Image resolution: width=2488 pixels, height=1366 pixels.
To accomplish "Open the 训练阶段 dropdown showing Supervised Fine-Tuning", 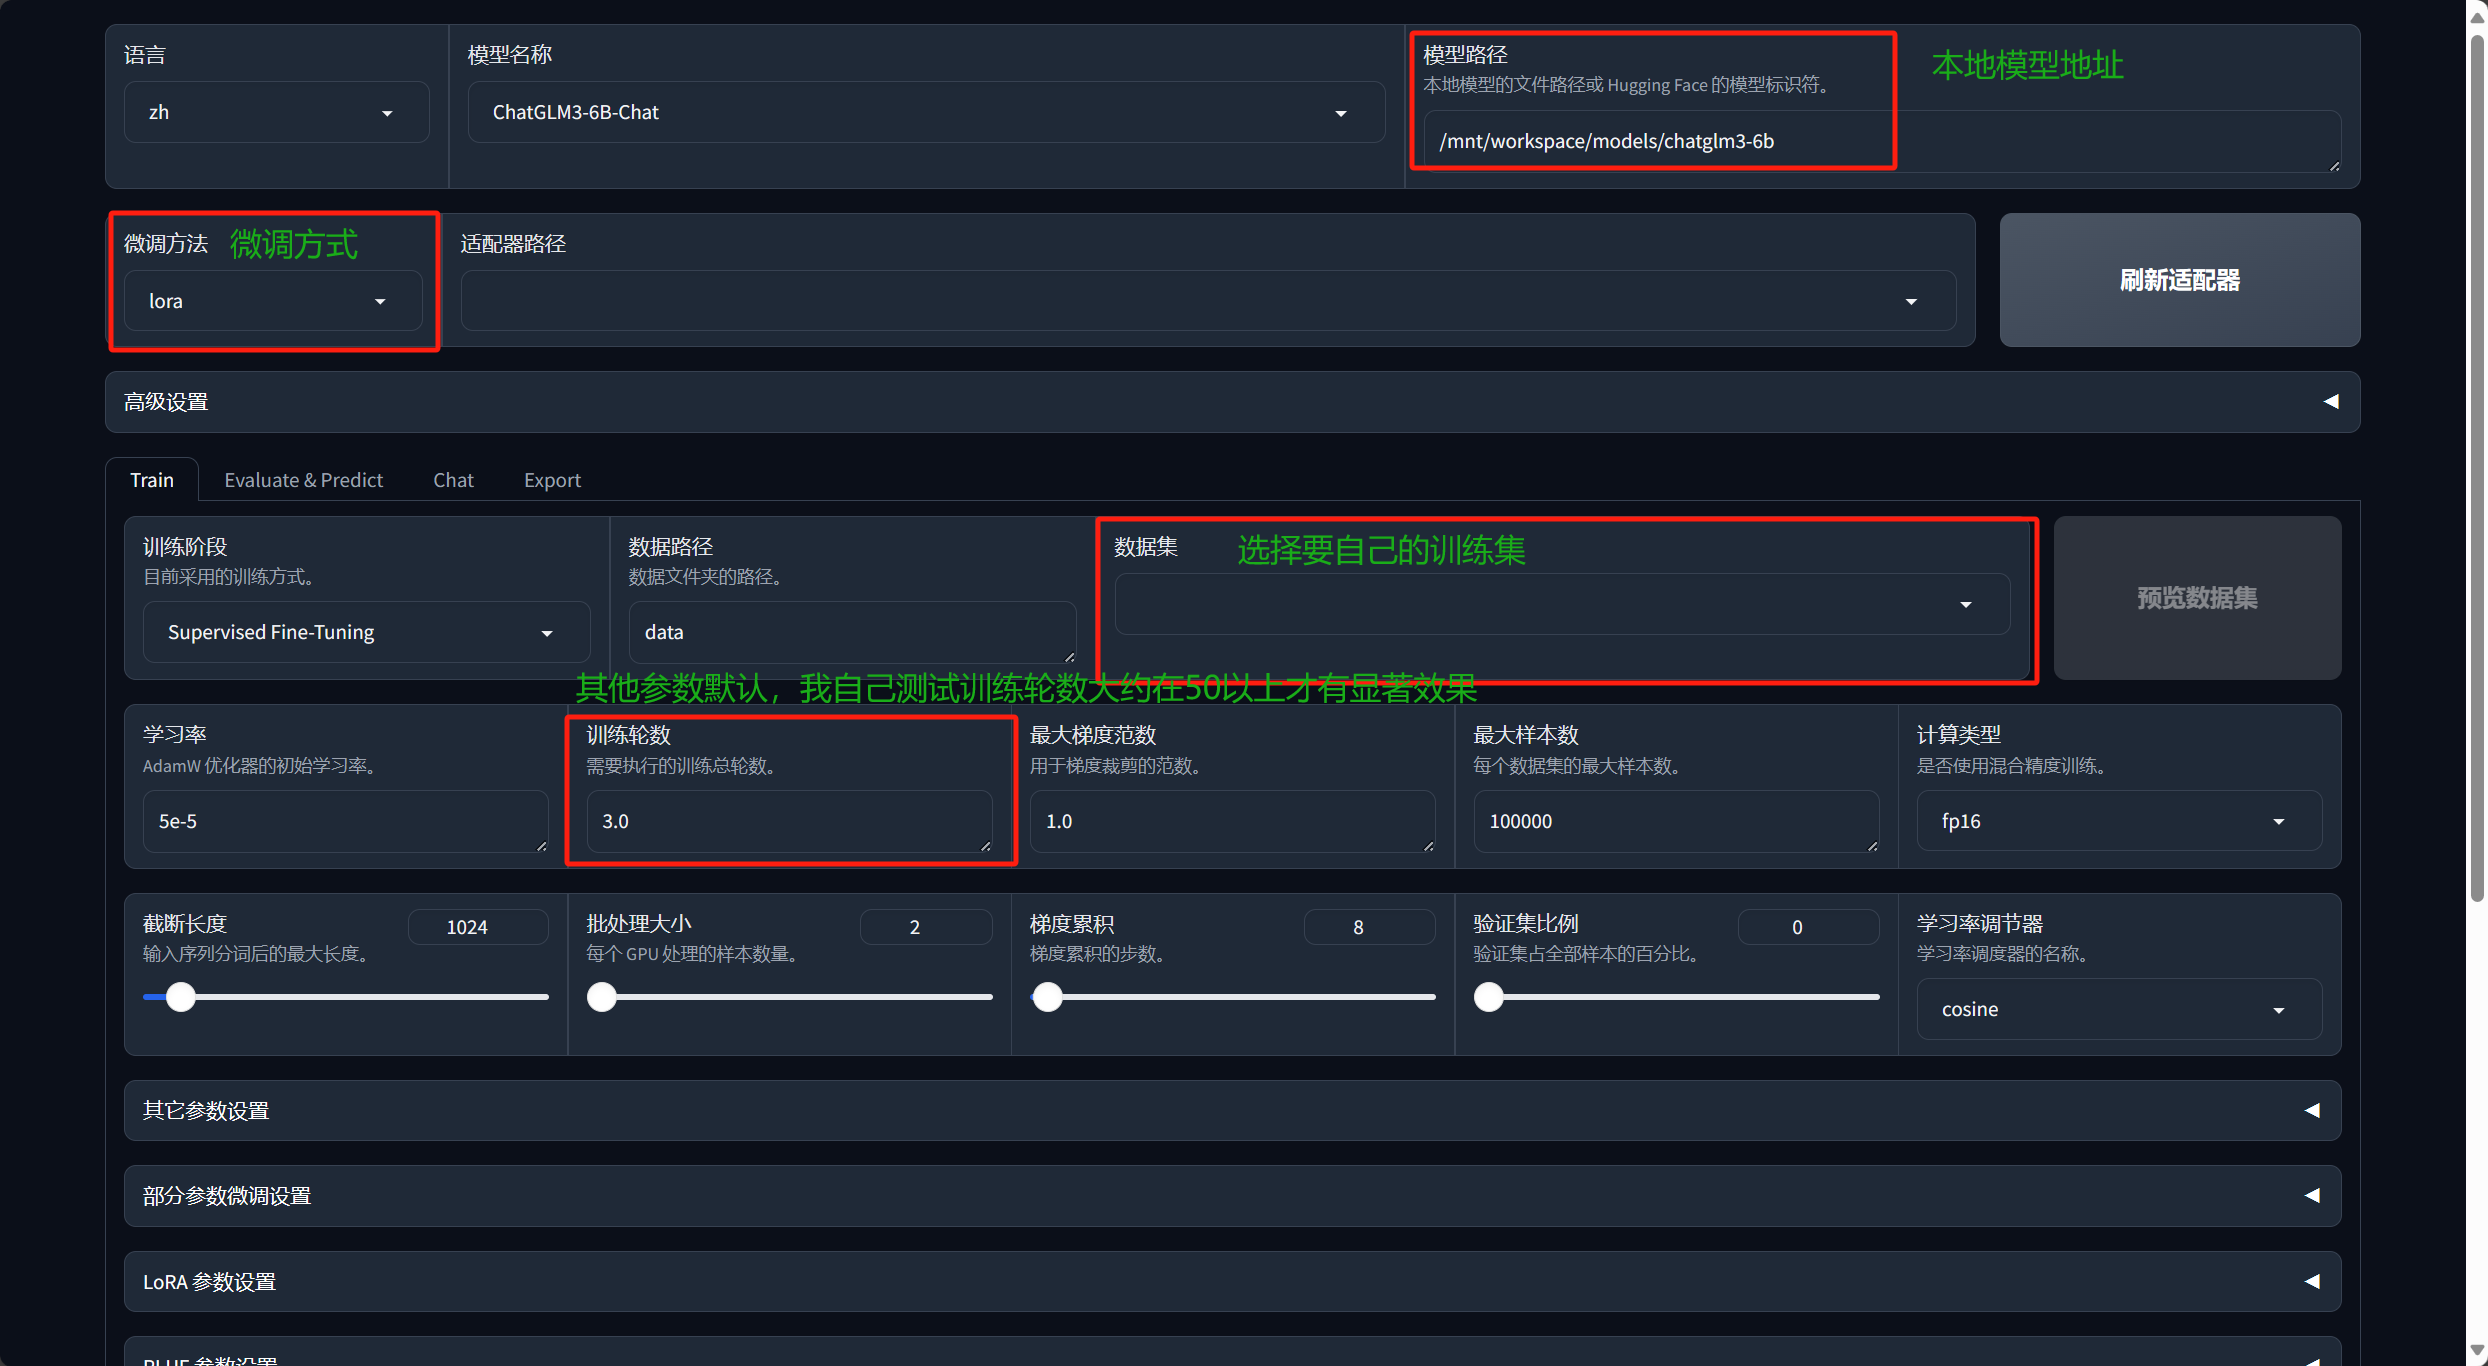I will pos(367,632).
